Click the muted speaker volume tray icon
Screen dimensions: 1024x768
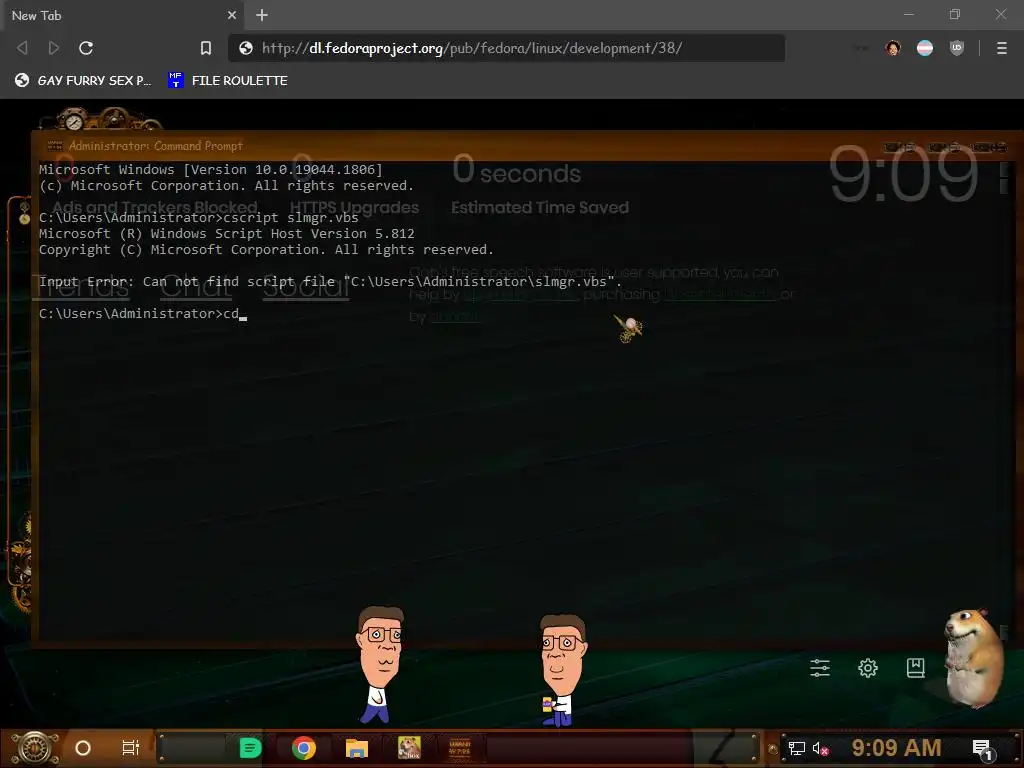point(820,748)
